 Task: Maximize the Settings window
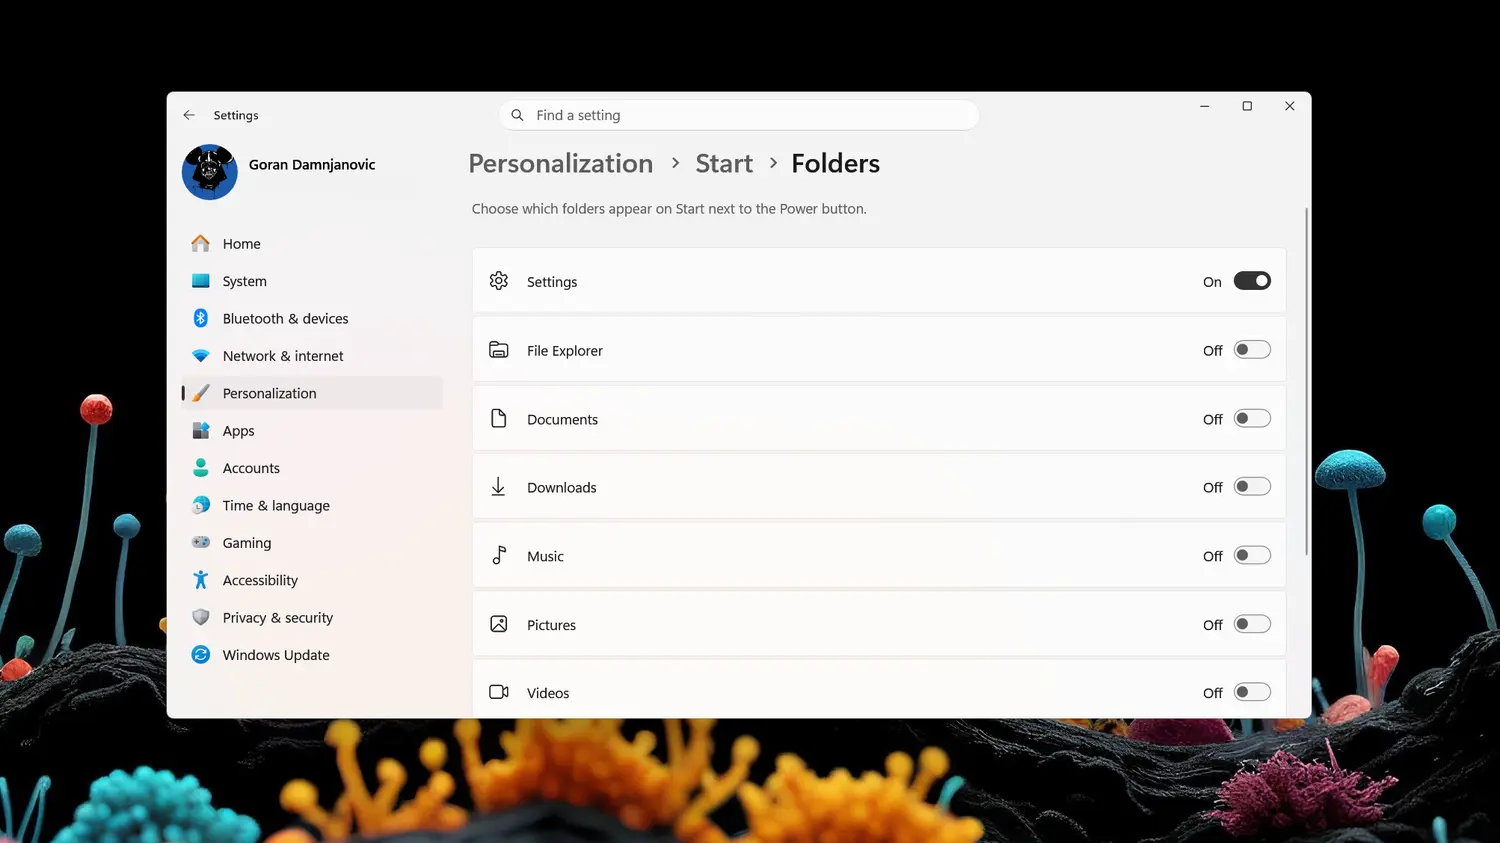tap(1247, 106)
